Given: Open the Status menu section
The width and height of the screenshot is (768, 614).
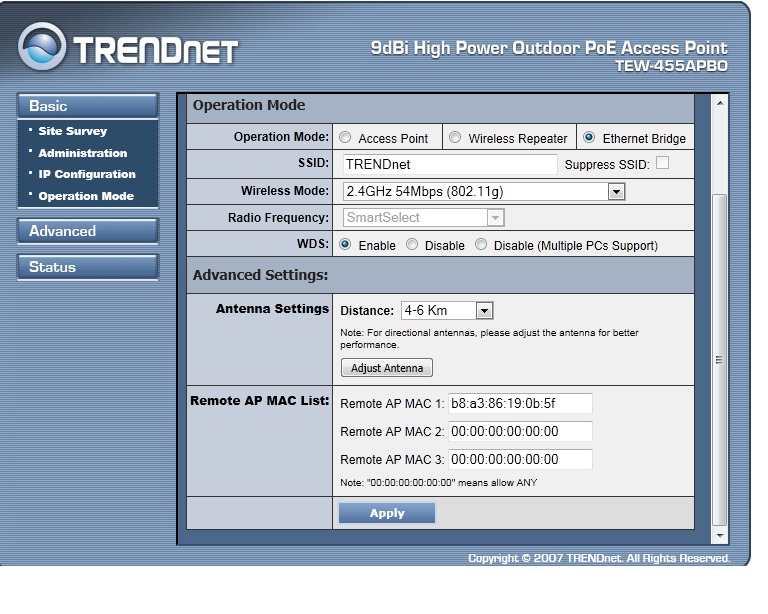Looking at the screenshot, I should click(88, 267).
